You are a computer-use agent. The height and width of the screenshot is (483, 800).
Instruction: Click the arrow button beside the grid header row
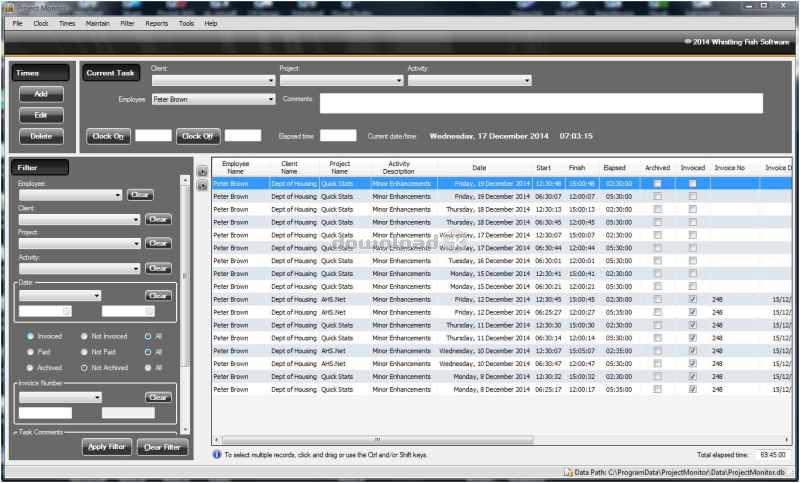coord(203,172)
